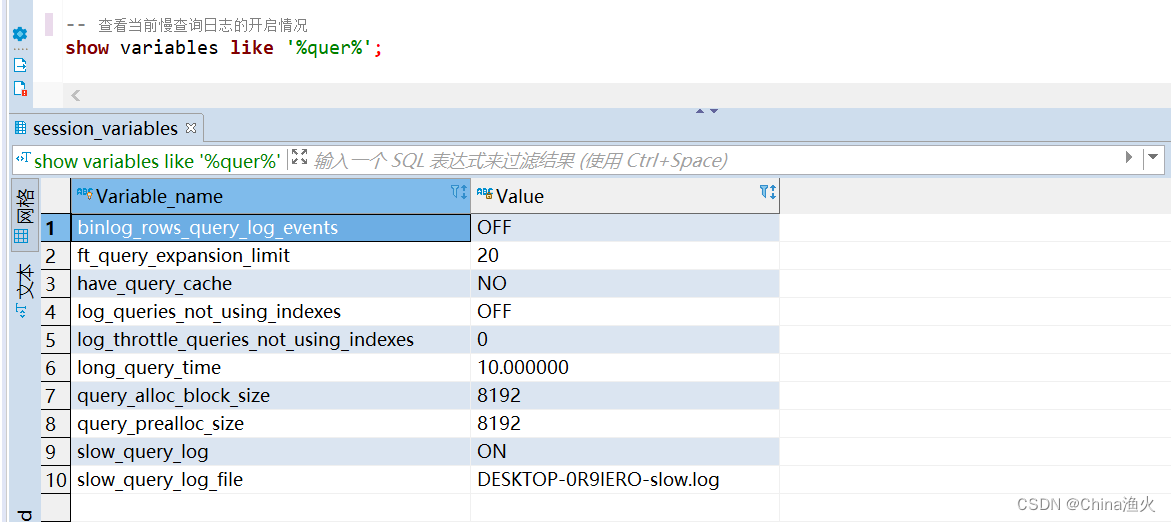The image size is (1171, 522).
Task: Click the OFF value of binlog_rows_query_log_events
Action: (494, 228)
